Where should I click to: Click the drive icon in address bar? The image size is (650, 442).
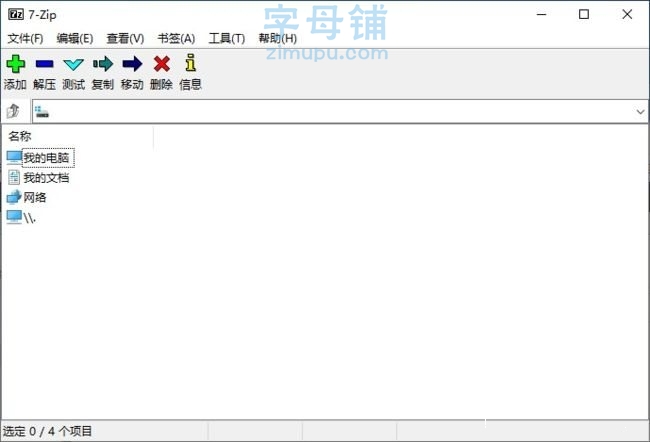(41, 112)
